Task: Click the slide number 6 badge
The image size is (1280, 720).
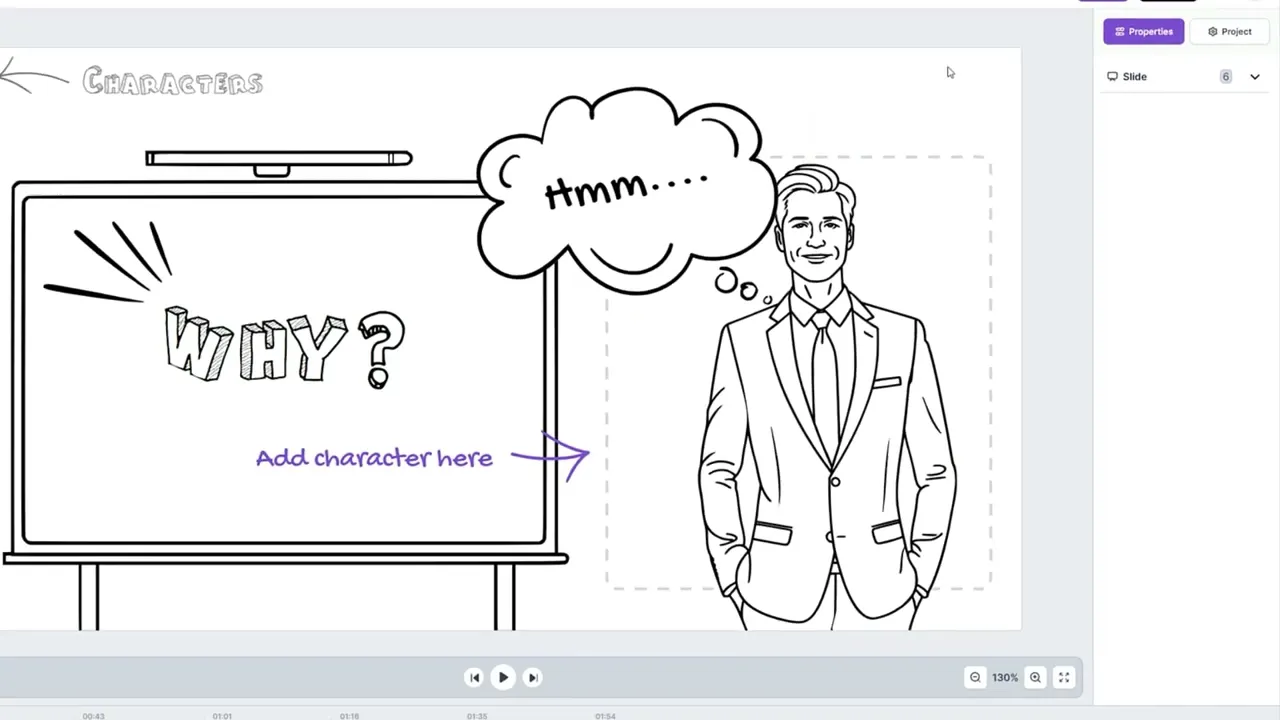Action: tap(1226, 77)
